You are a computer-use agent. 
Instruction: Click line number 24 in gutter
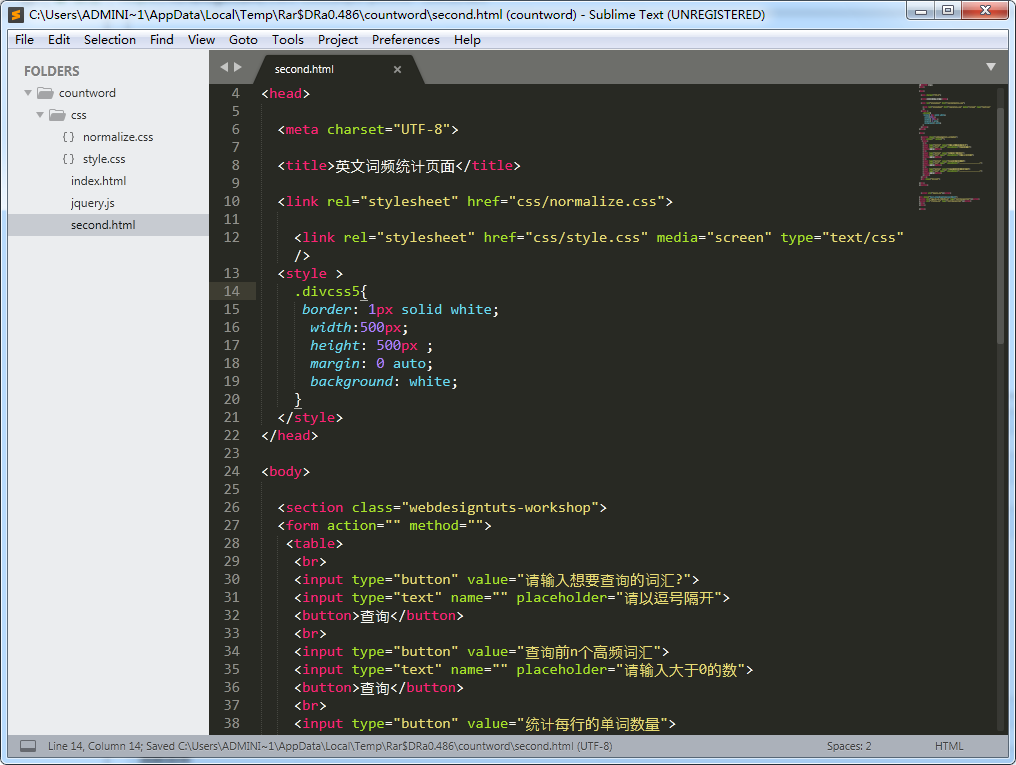pyautogui.click(x=231, y=471)
